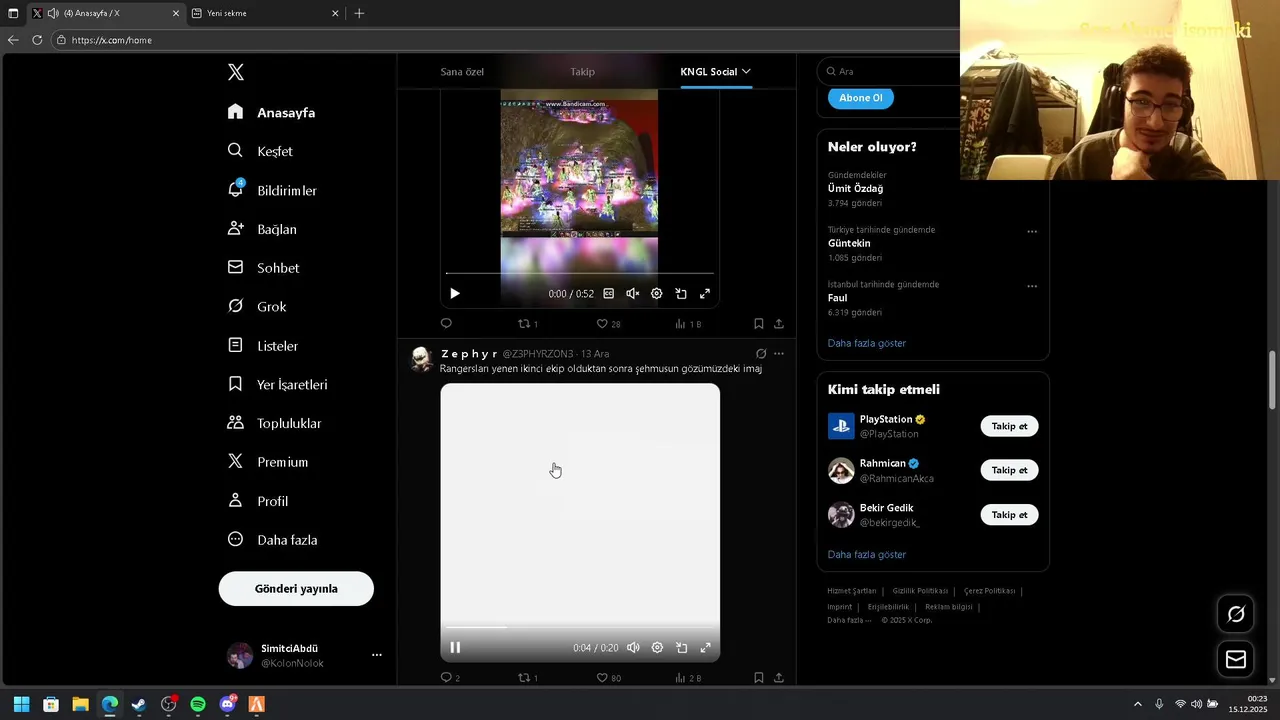Screen dimensions: 1280x720
Task: Reply to the Bandicam video post
Action: [446, 323]
